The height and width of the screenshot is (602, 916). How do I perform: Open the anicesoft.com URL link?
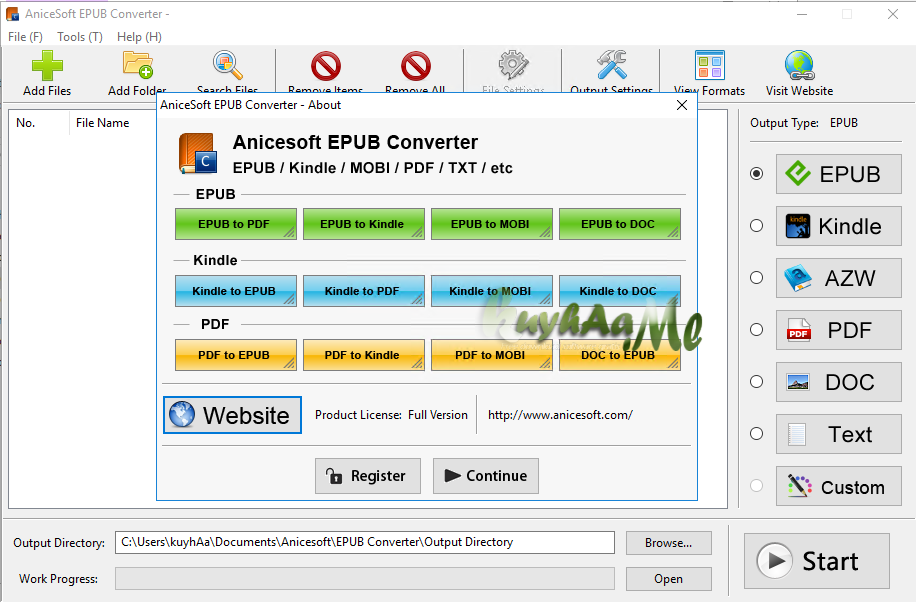pyautogui.click(x=560, y=415)
